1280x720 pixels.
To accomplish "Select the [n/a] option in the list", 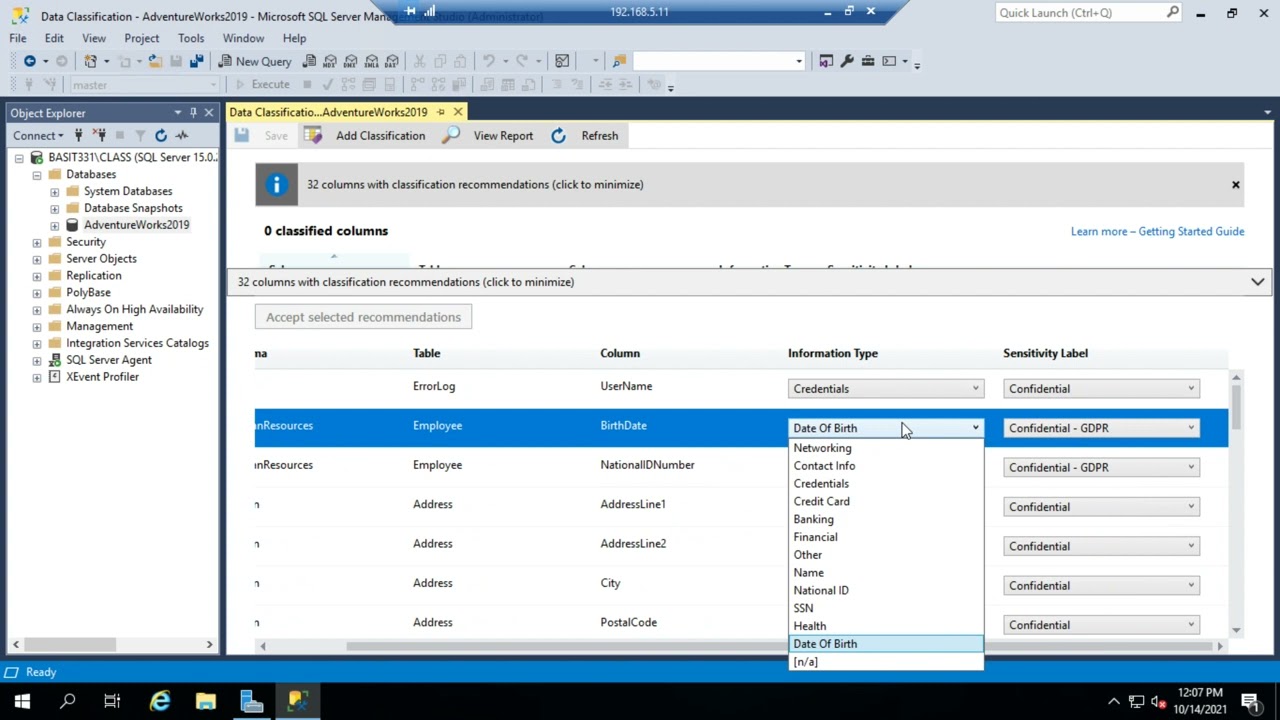I will [886, 662].
